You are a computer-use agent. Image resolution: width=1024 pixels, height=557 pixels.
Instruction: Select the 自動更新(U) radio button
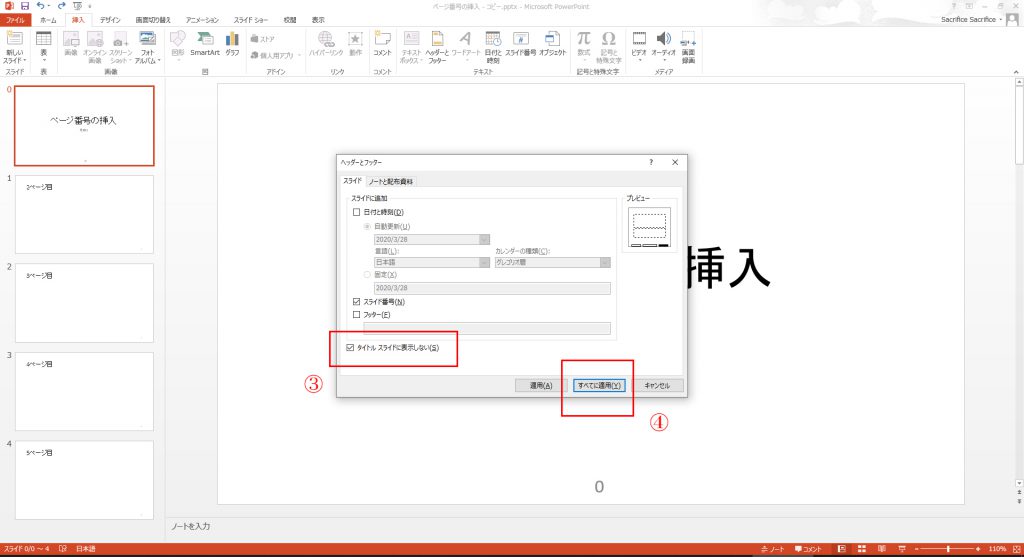click(x=367, y=227)
